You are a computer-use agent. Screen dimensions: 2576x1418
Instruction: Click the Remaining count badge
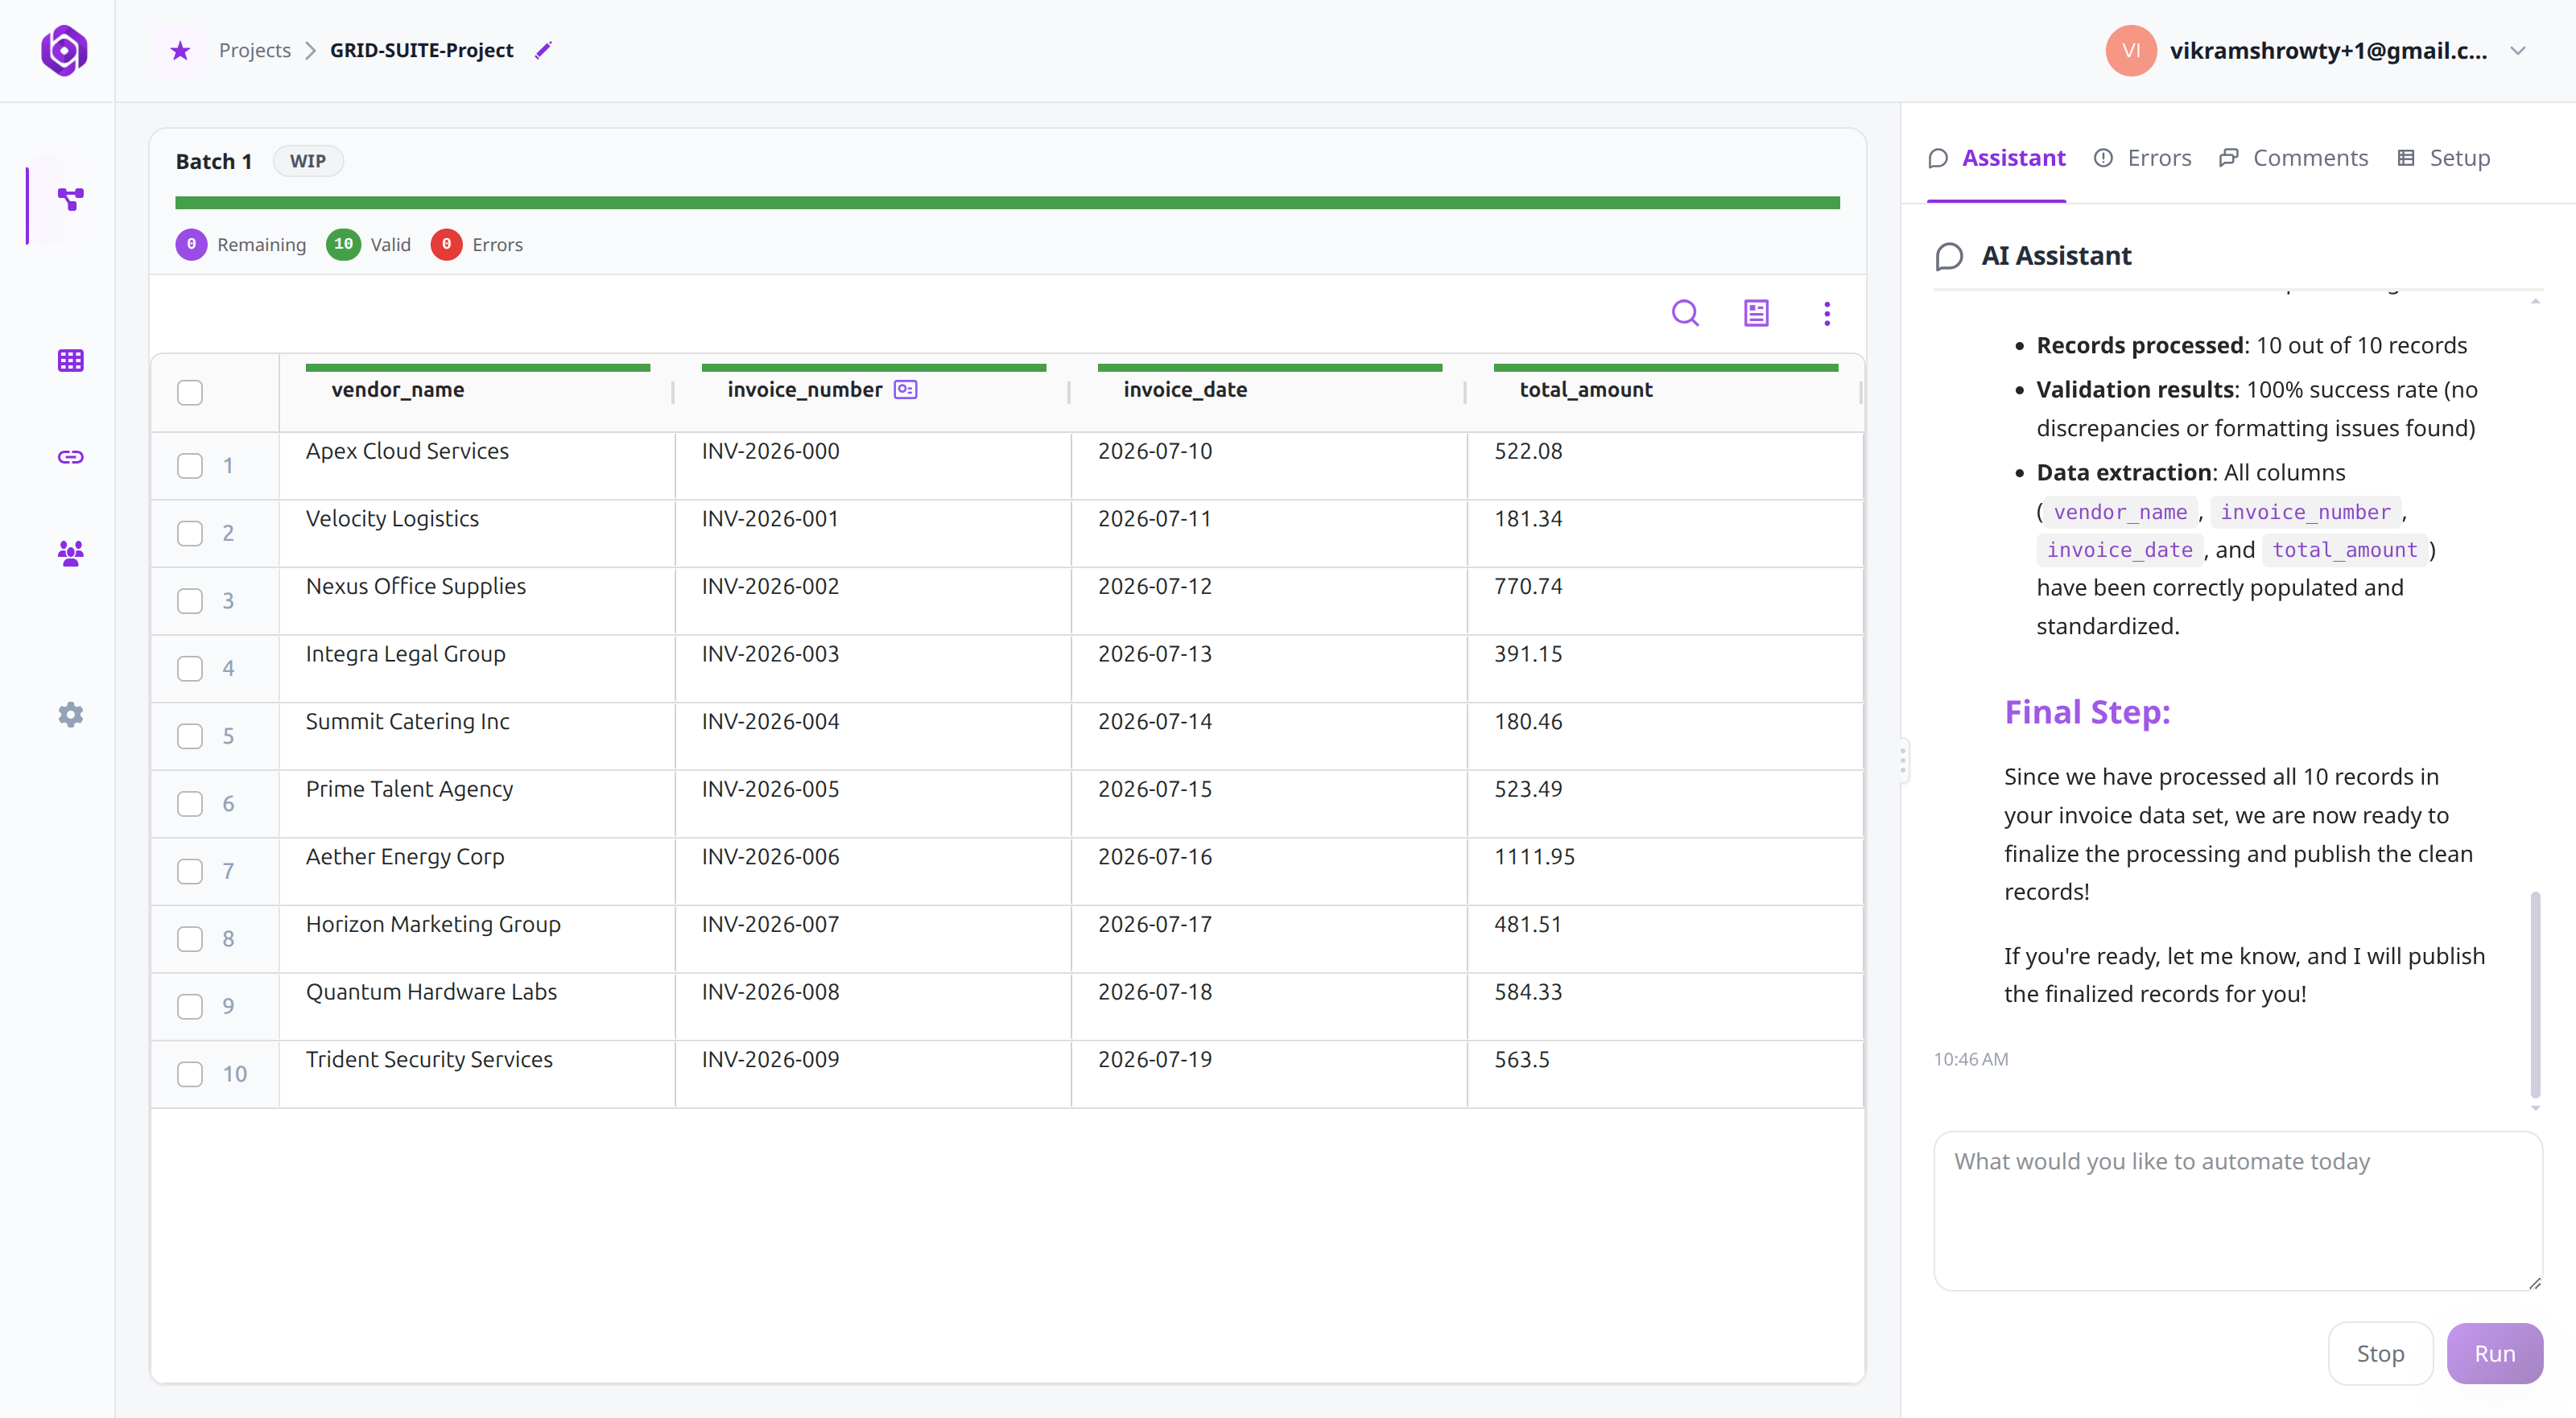pyautogui.click(x=191, y=244)
